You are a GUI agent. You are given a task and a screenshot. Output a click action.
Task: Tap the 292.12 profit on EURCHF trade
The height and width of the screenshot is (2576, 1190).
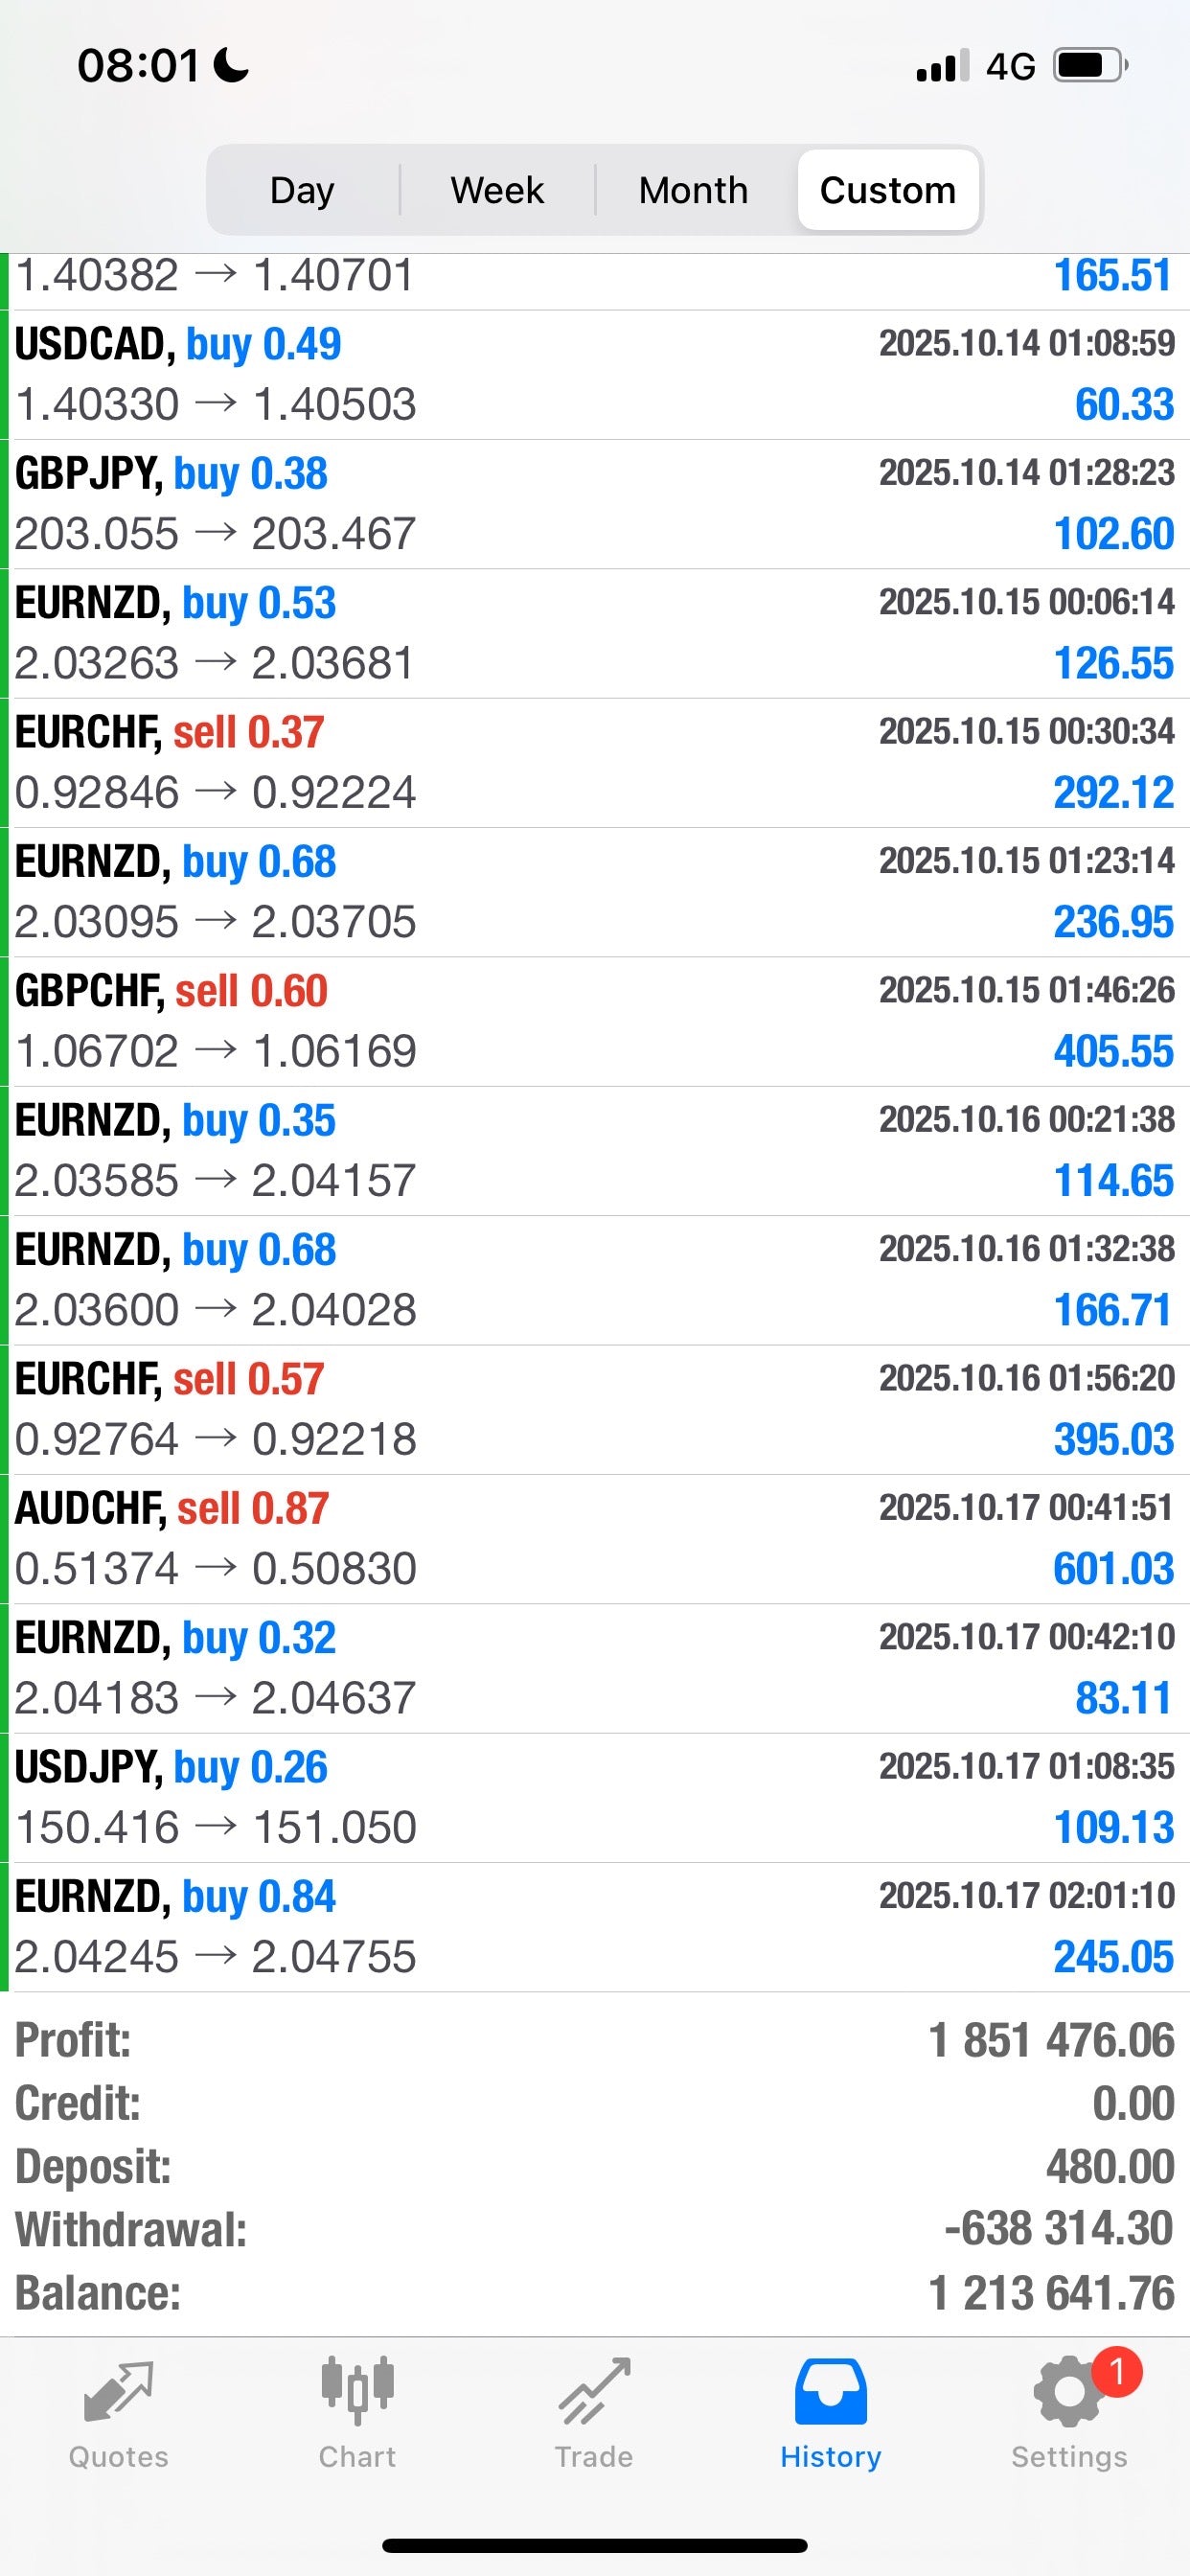pos(1113,793)
